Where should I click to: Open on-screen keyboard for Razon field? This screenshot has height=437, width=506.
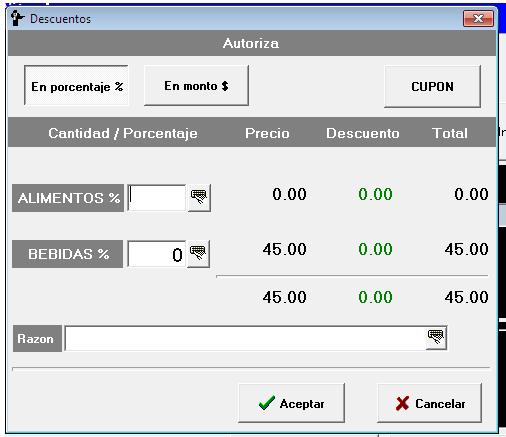[436, 338]
